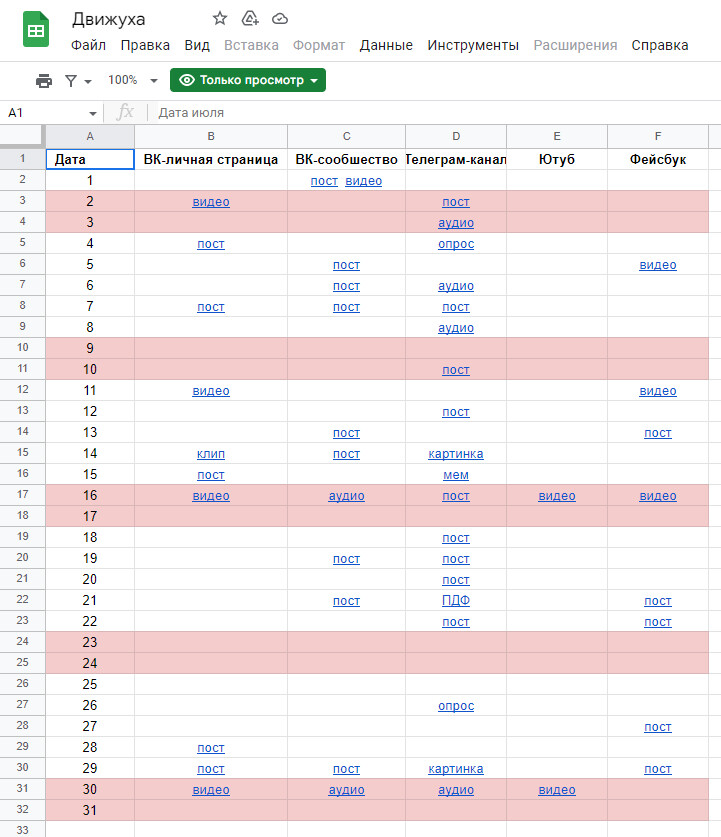Open the filter views funnel icon
This screenshot has width=721, height=837.
coord(70,81)
